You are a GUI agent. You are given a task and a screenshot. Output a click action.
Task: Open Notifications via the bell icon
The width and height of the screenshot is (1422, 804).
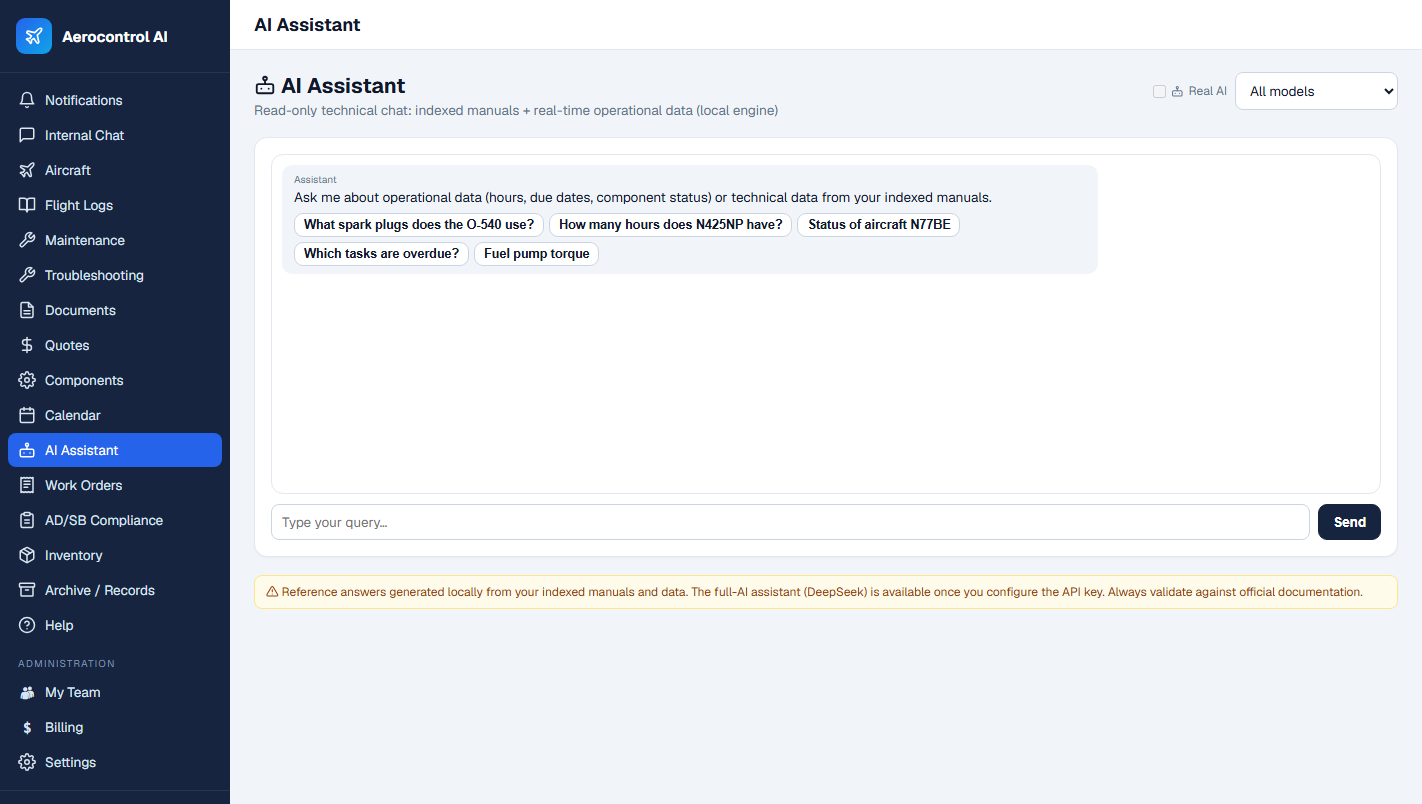[27, 100]
